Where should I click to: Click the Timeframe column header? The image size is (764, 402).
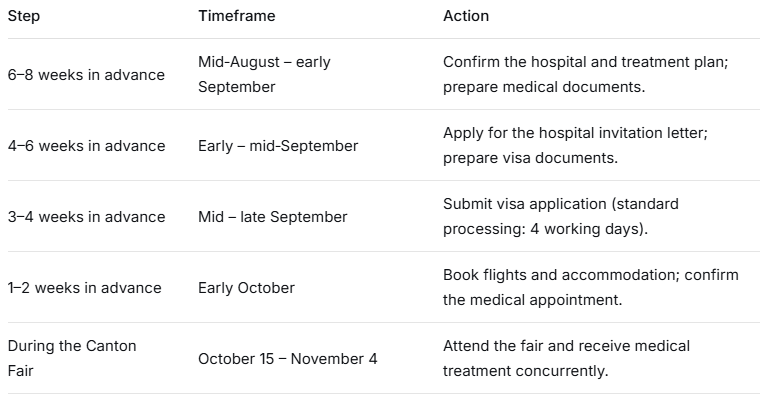(x=236, y=16)
